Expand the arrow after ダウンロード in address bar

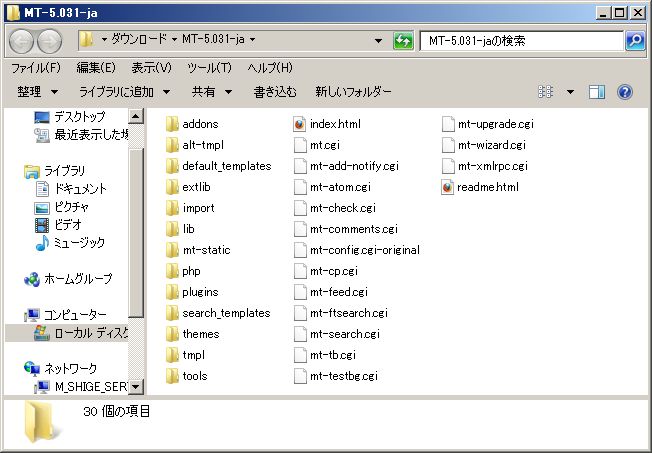(x=174, y=40)
